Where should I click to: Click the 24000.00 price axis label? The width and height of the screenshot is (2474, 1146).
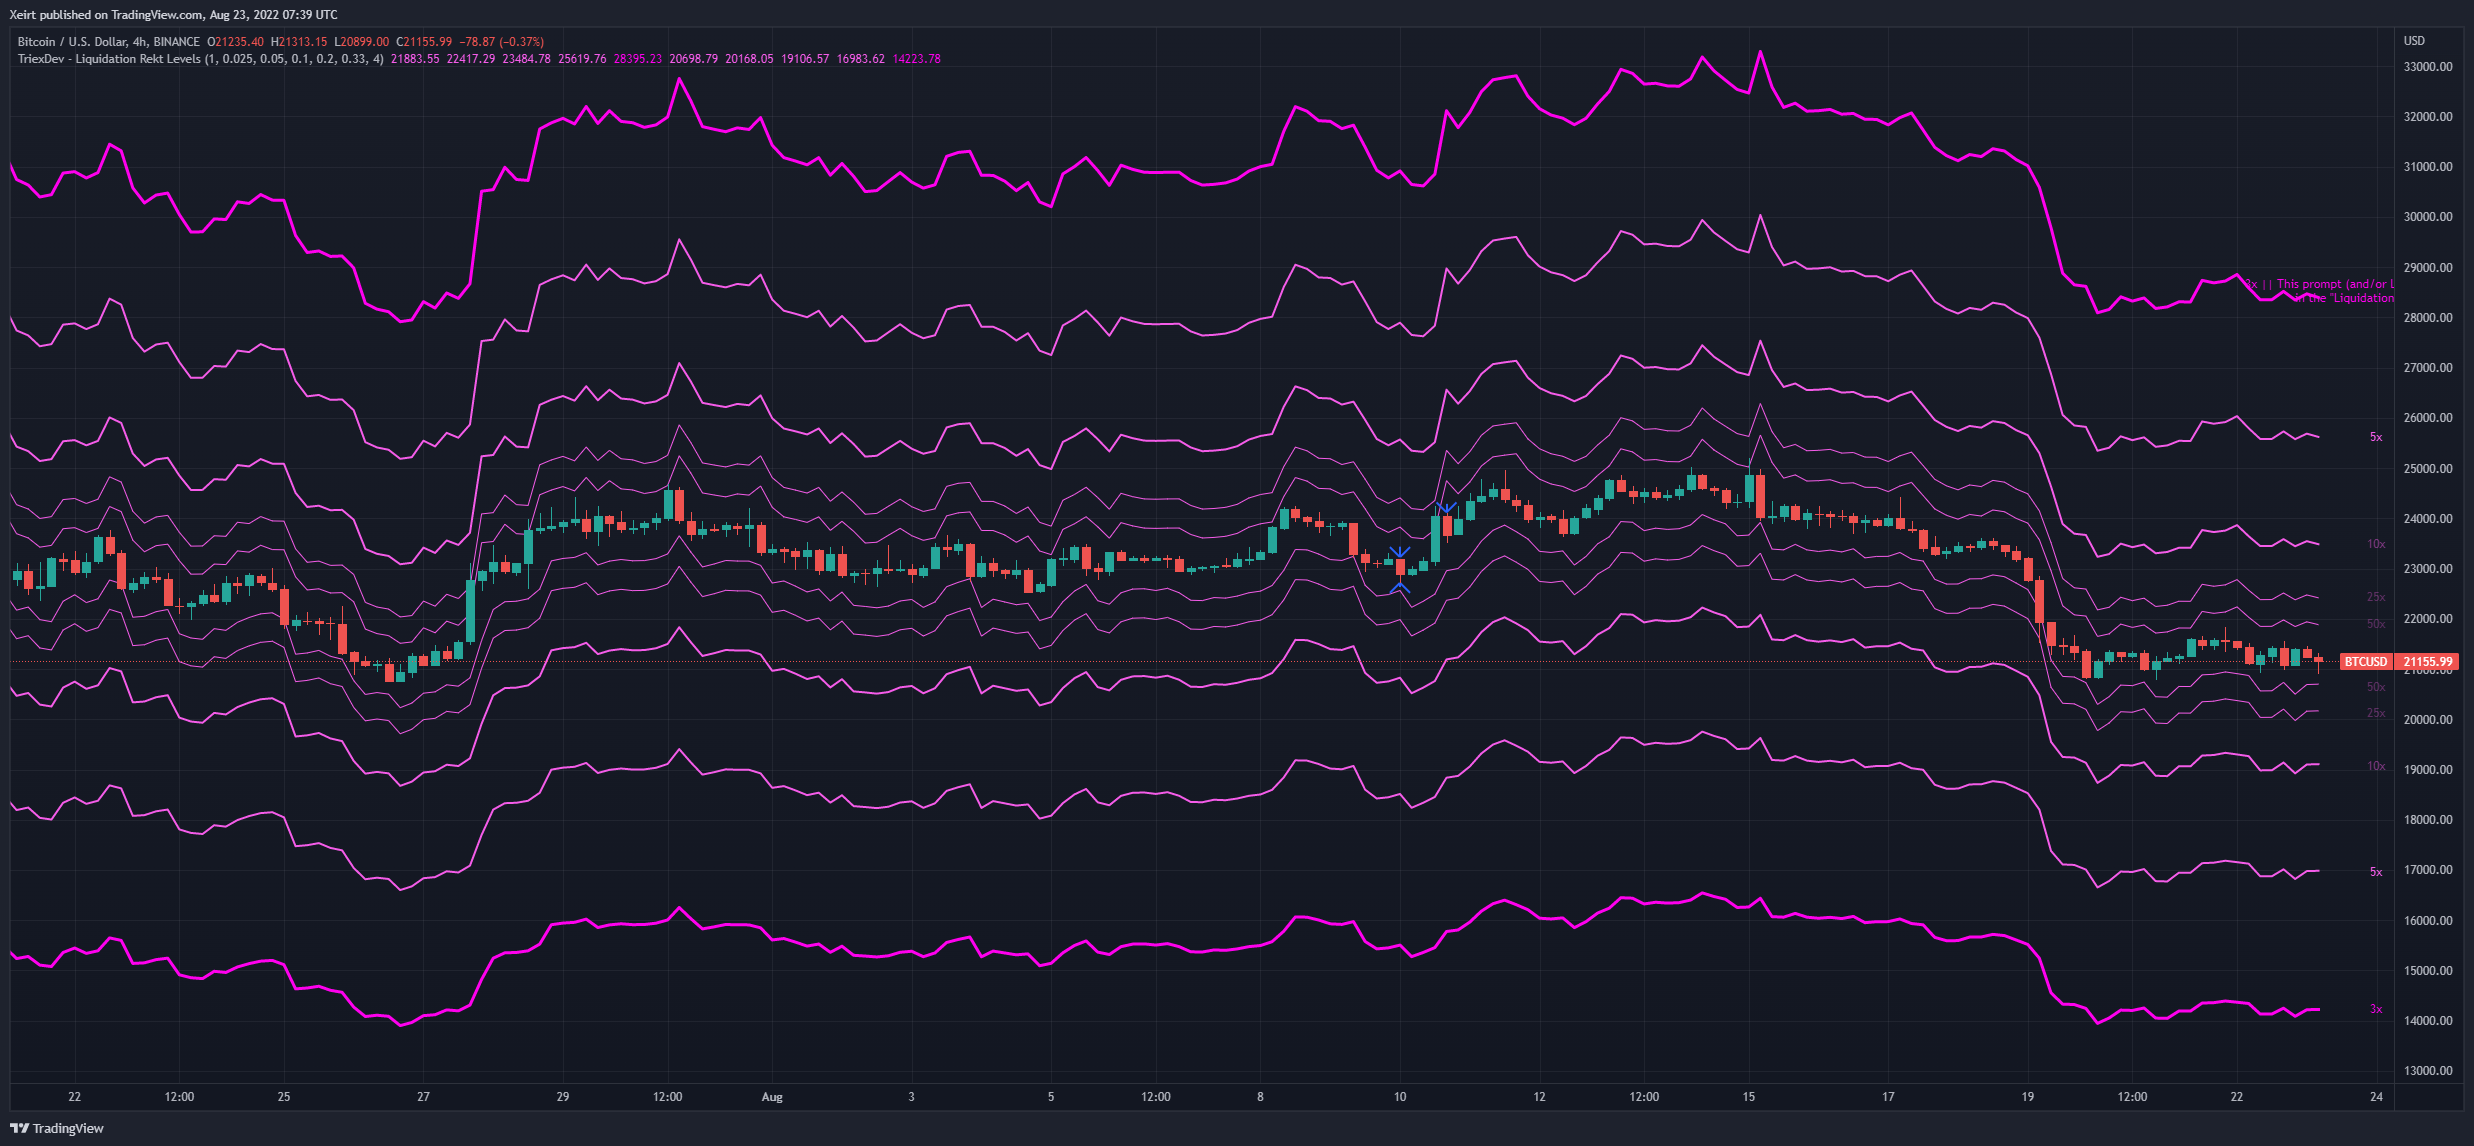[x=2428, y=519]
